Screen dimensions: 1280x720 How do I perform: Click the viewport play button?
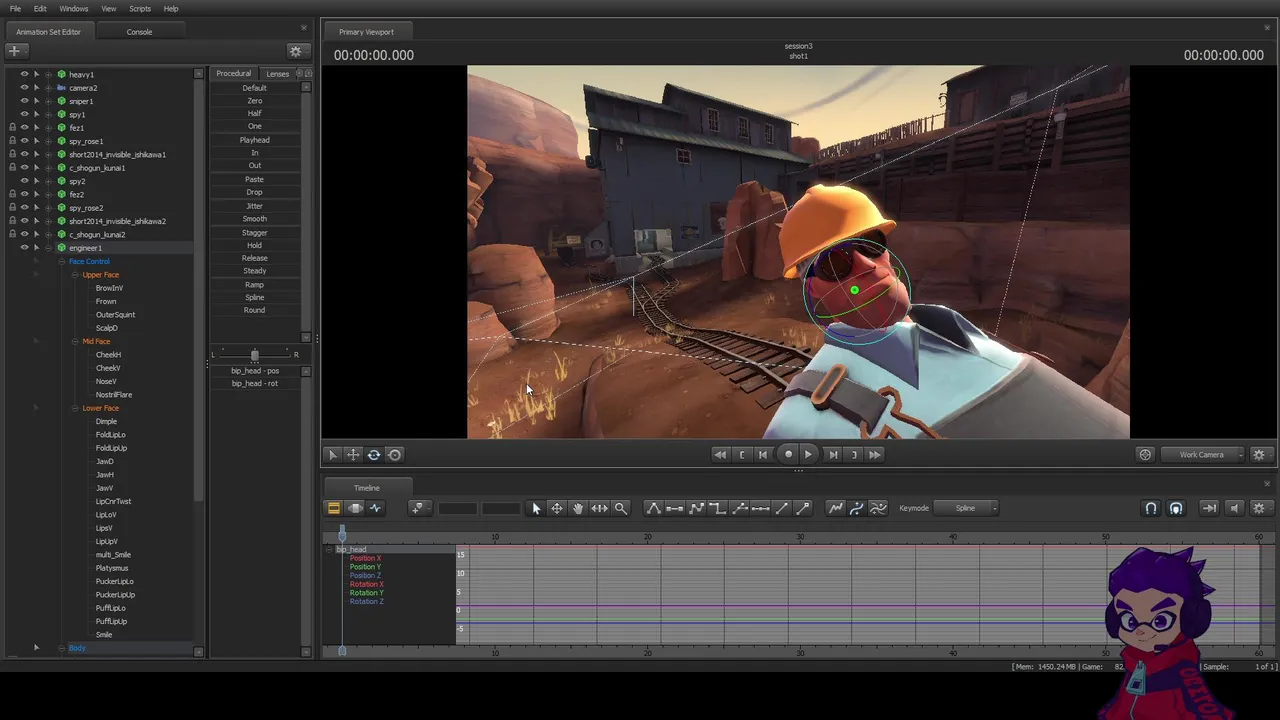click(809, 454)
